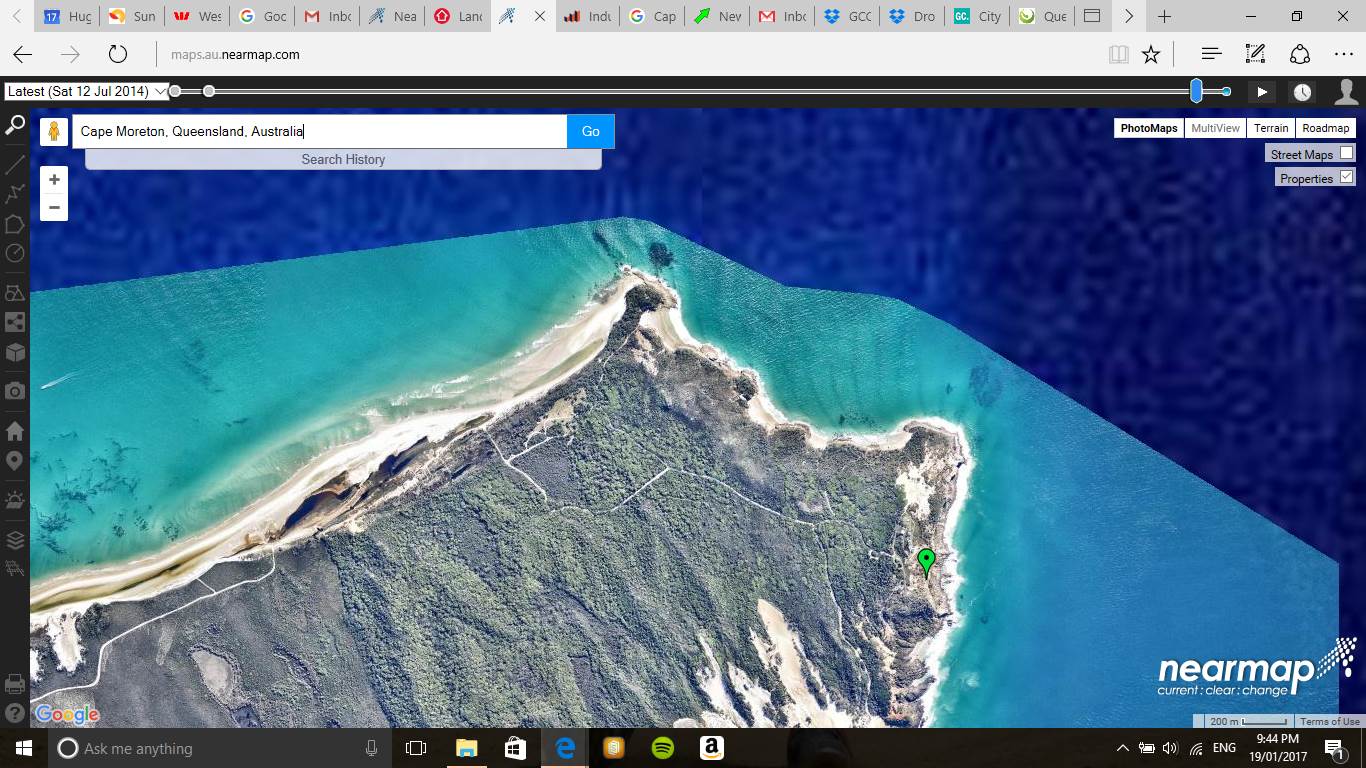Click the Street View pegman icon
The width and height of the screenshot is (1366, 768).
click(54, 132)
